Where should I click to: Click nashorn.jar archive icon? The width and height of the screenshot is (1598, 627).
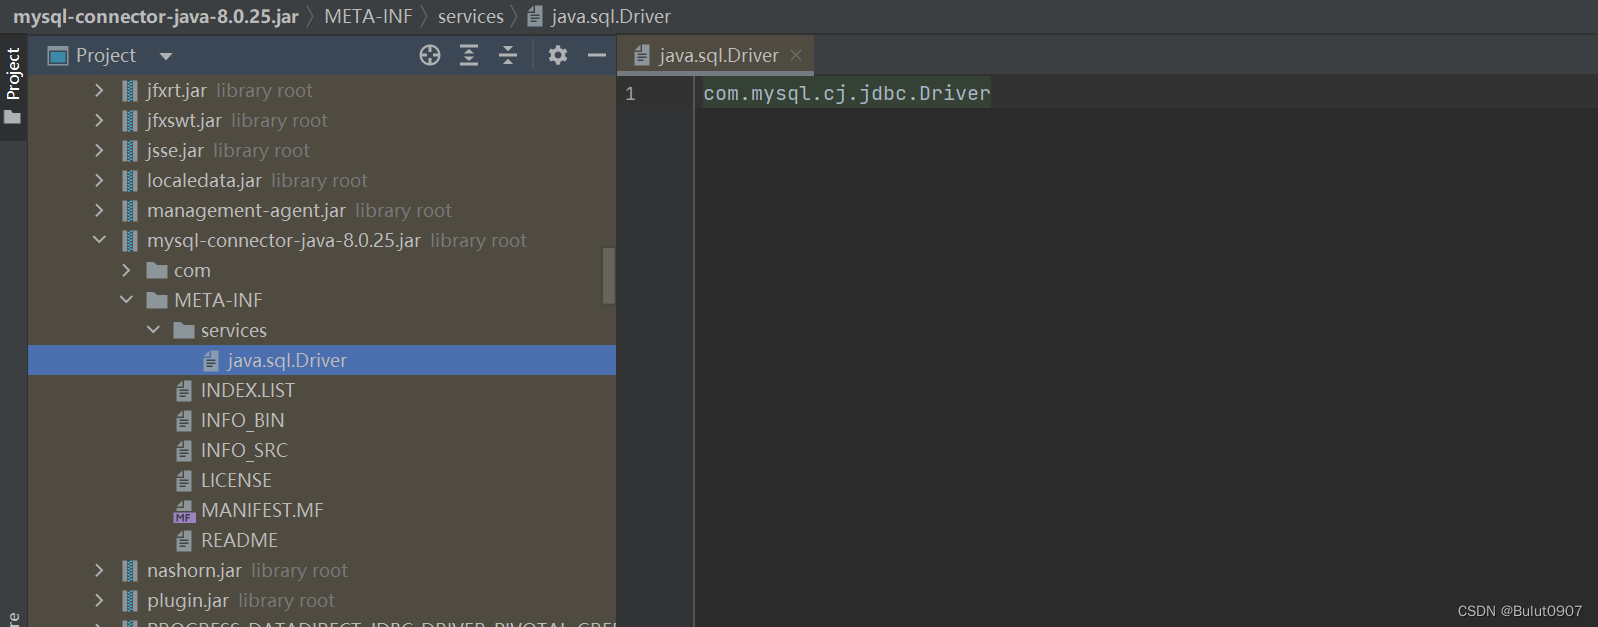pos(130,571)
